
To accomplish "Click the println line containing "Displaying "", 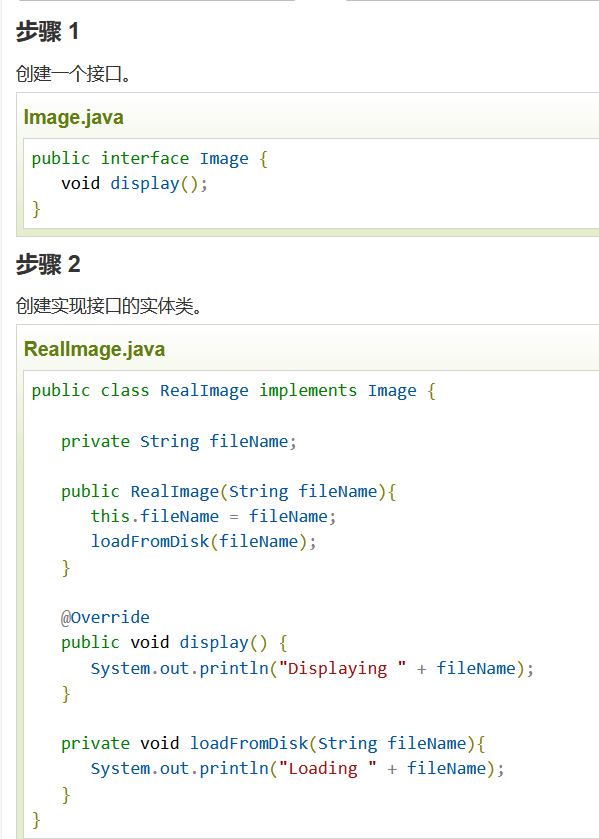I will (313, 668).
